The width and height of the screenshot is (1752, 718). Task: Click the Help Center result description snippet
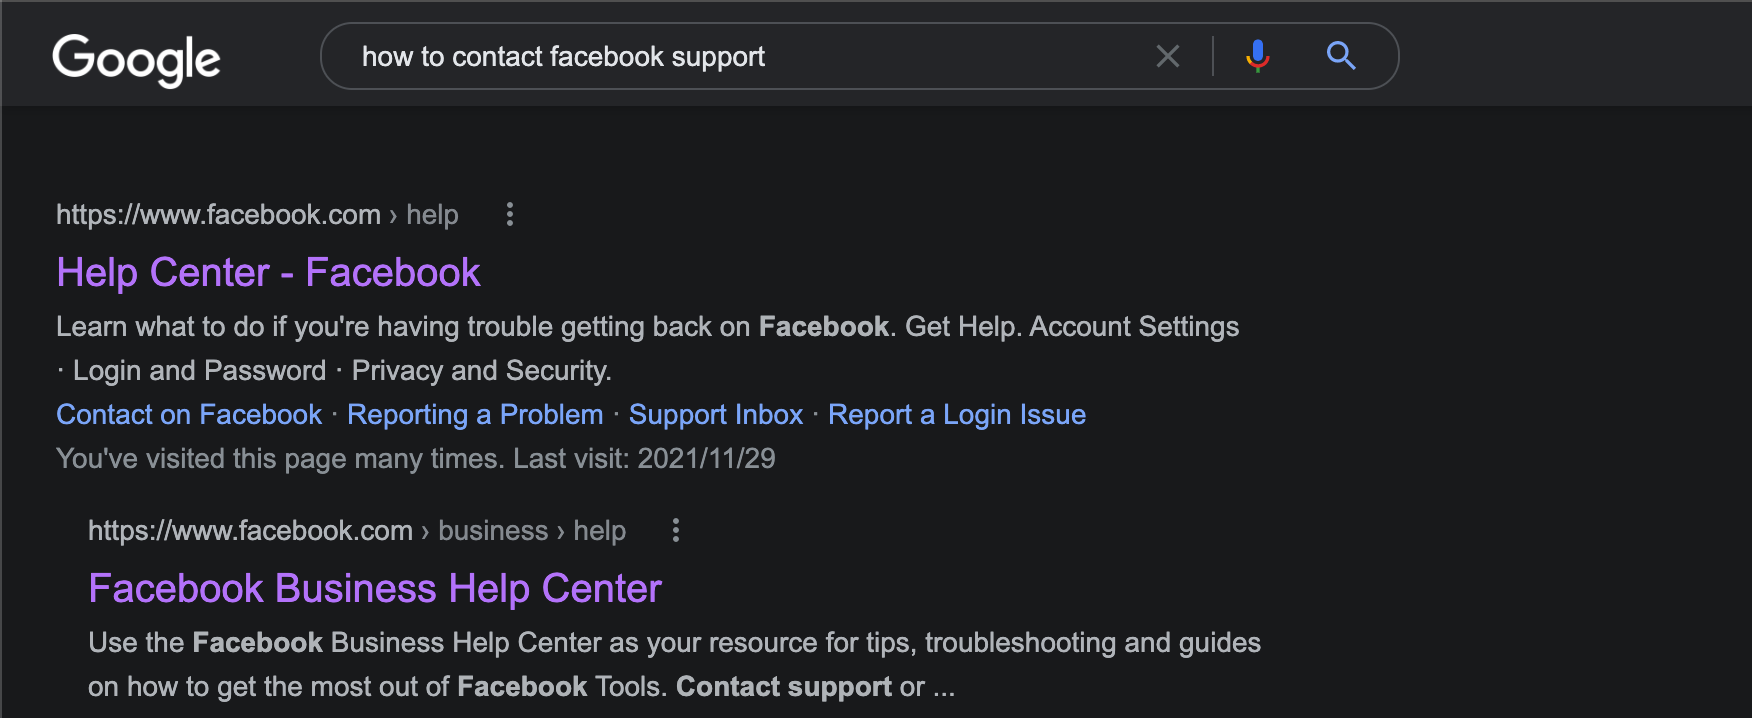[648, 348]
